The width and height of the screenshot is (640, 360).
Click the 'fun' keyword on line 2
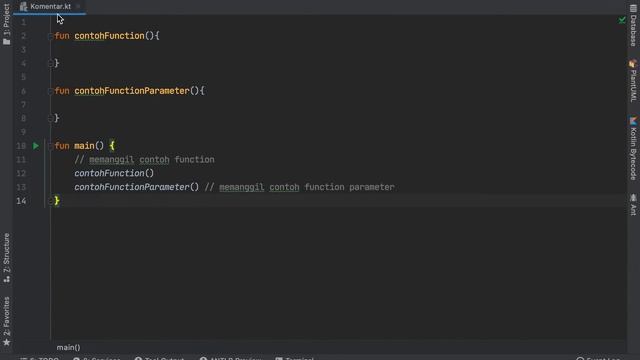(62, 36)
